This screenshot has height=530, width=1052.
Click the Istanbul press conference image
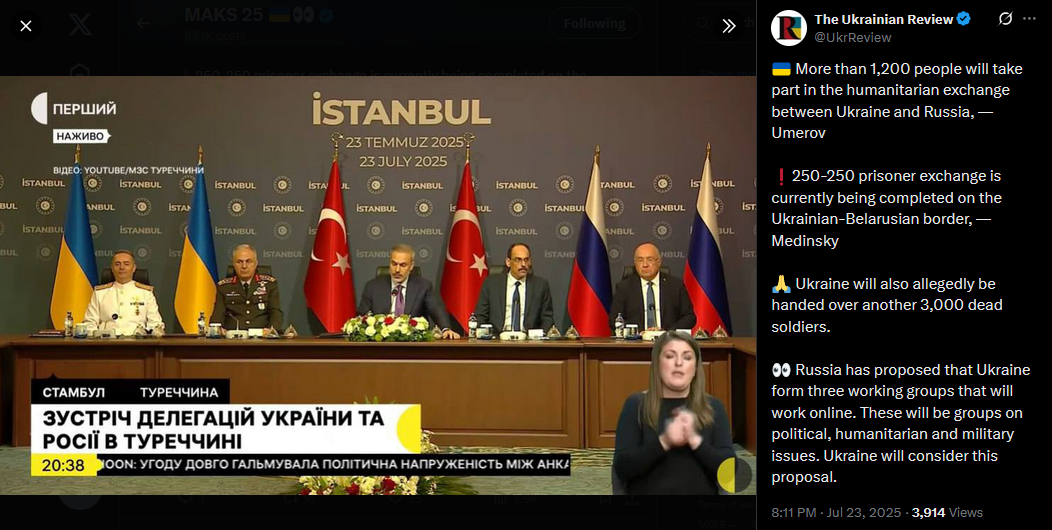378,285
